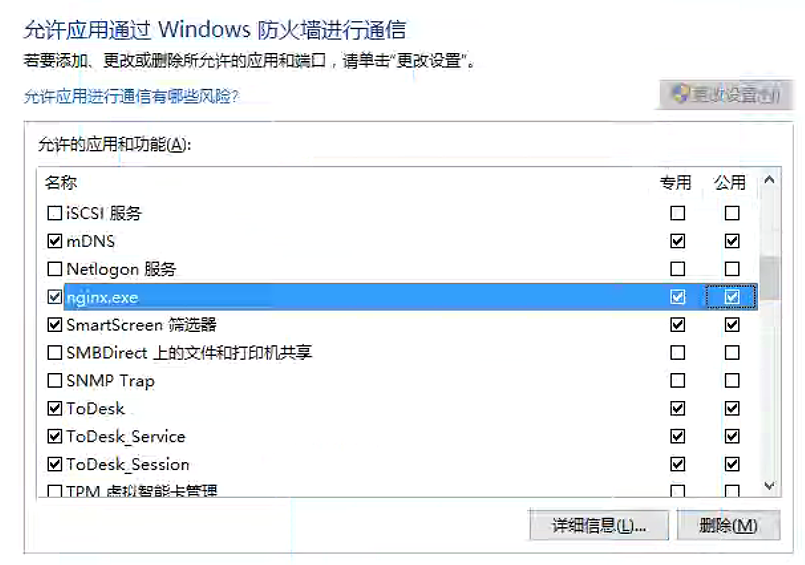Enable Netlogon 服务 专用 checkbox
Image resolution: width=805 pixels, height=565 pixels.
678,268
